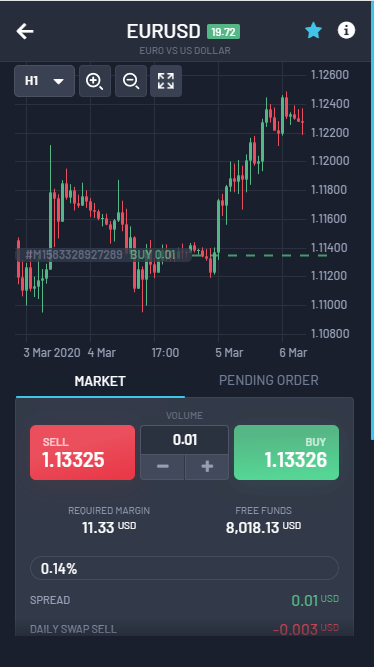Go back with the left arrow
The height and width of the screenshot is (667, 374).
click(25, 31)
